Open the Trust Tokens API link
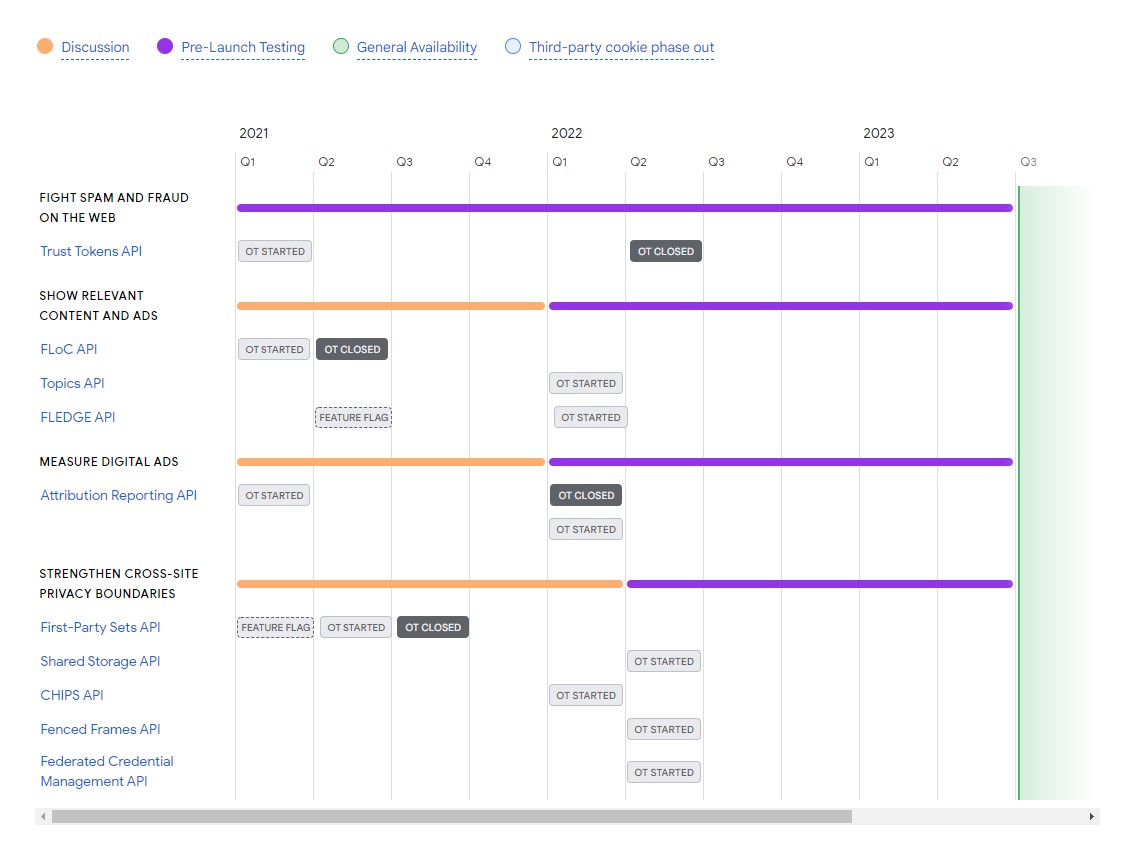1142x860 pixels. (91, 251)
